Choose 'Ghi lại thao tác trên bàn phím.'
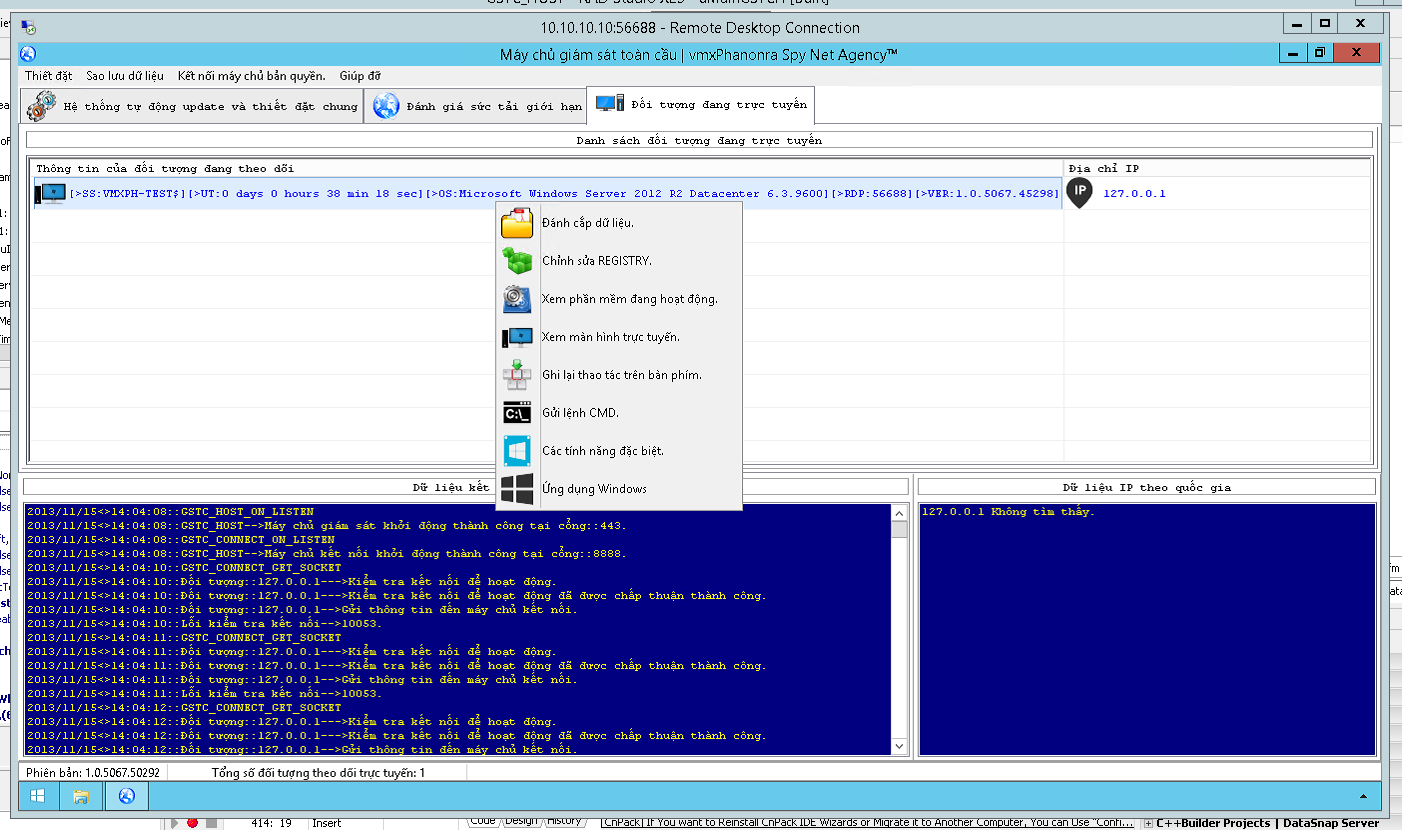1402x830 pixels. pos(619,375)
